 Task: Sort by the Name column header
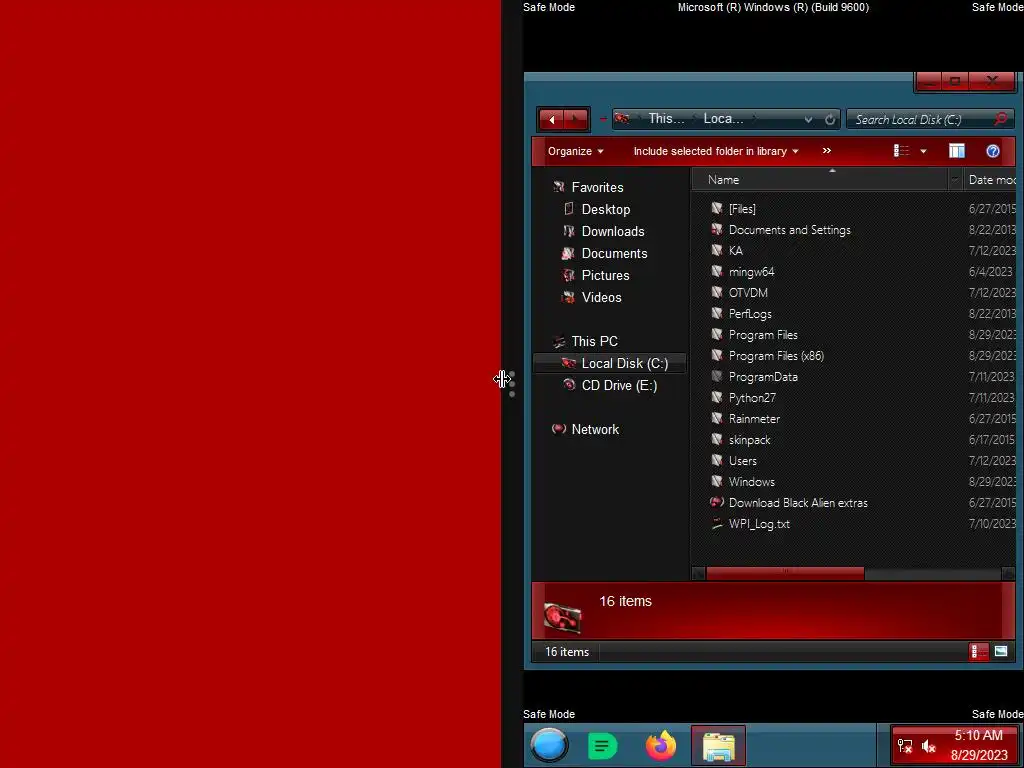819,180
